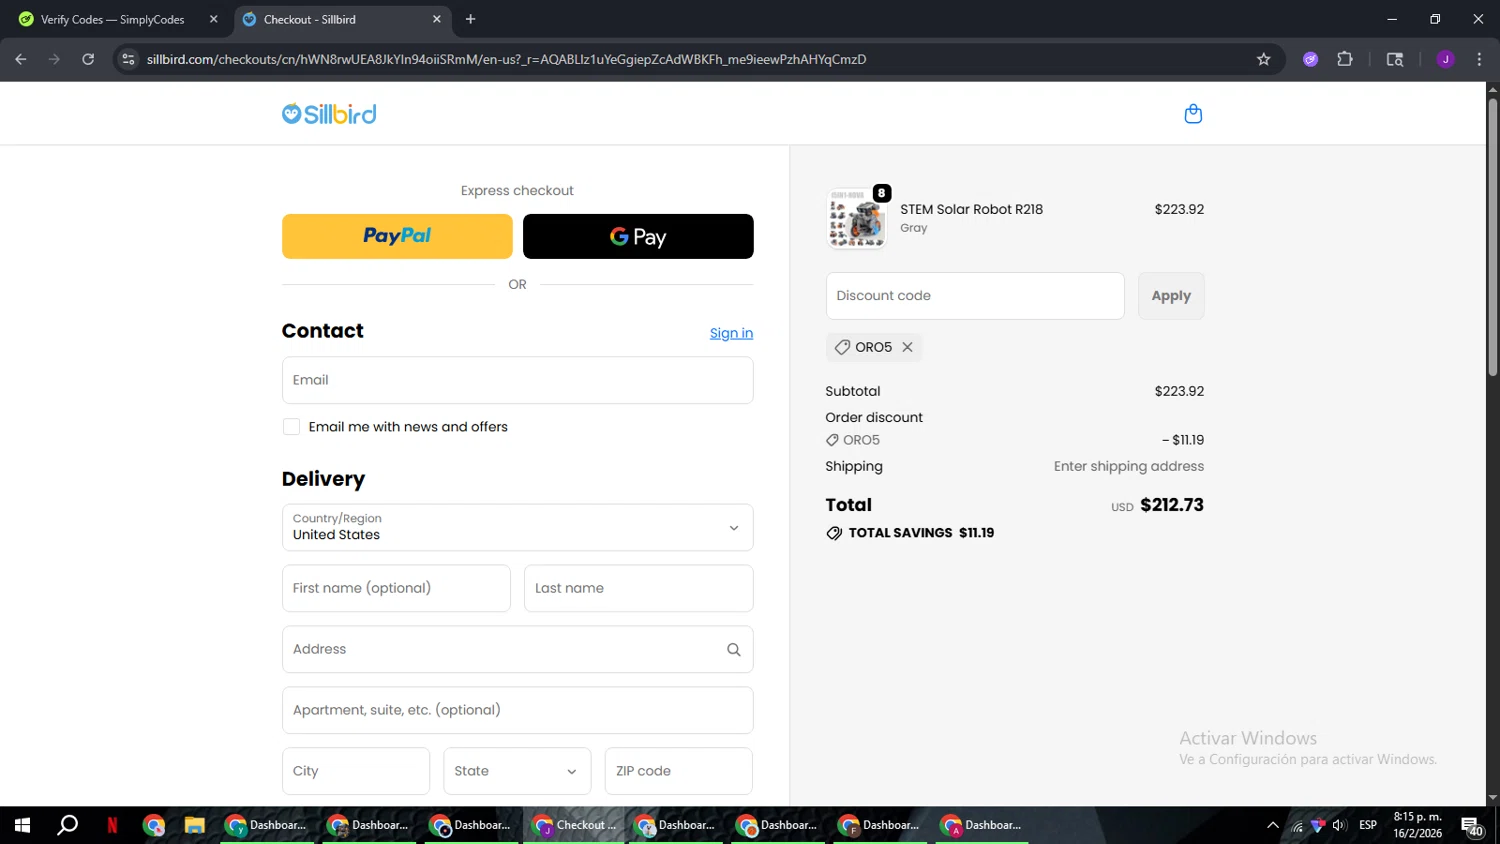Open the network tray icon
The width and height of the screenshot is (1500, 844).
click(1297, 825)
